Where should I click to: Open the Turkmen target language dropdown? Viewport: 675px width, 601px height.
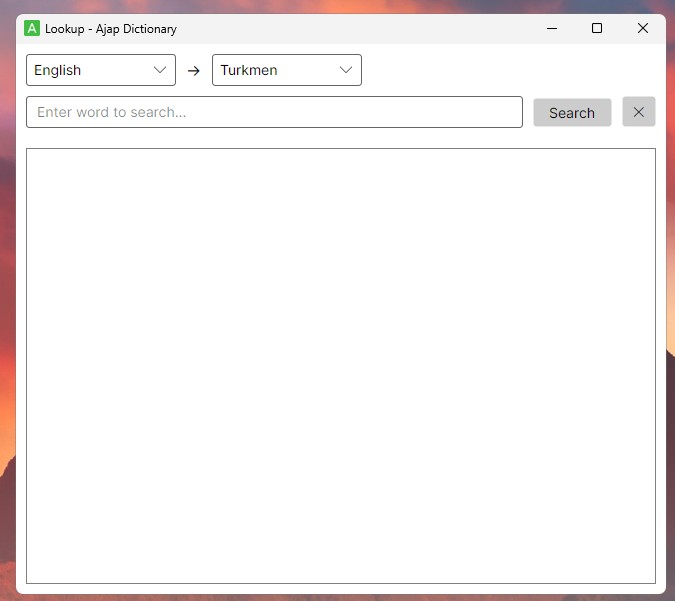(x=286, y=70)
